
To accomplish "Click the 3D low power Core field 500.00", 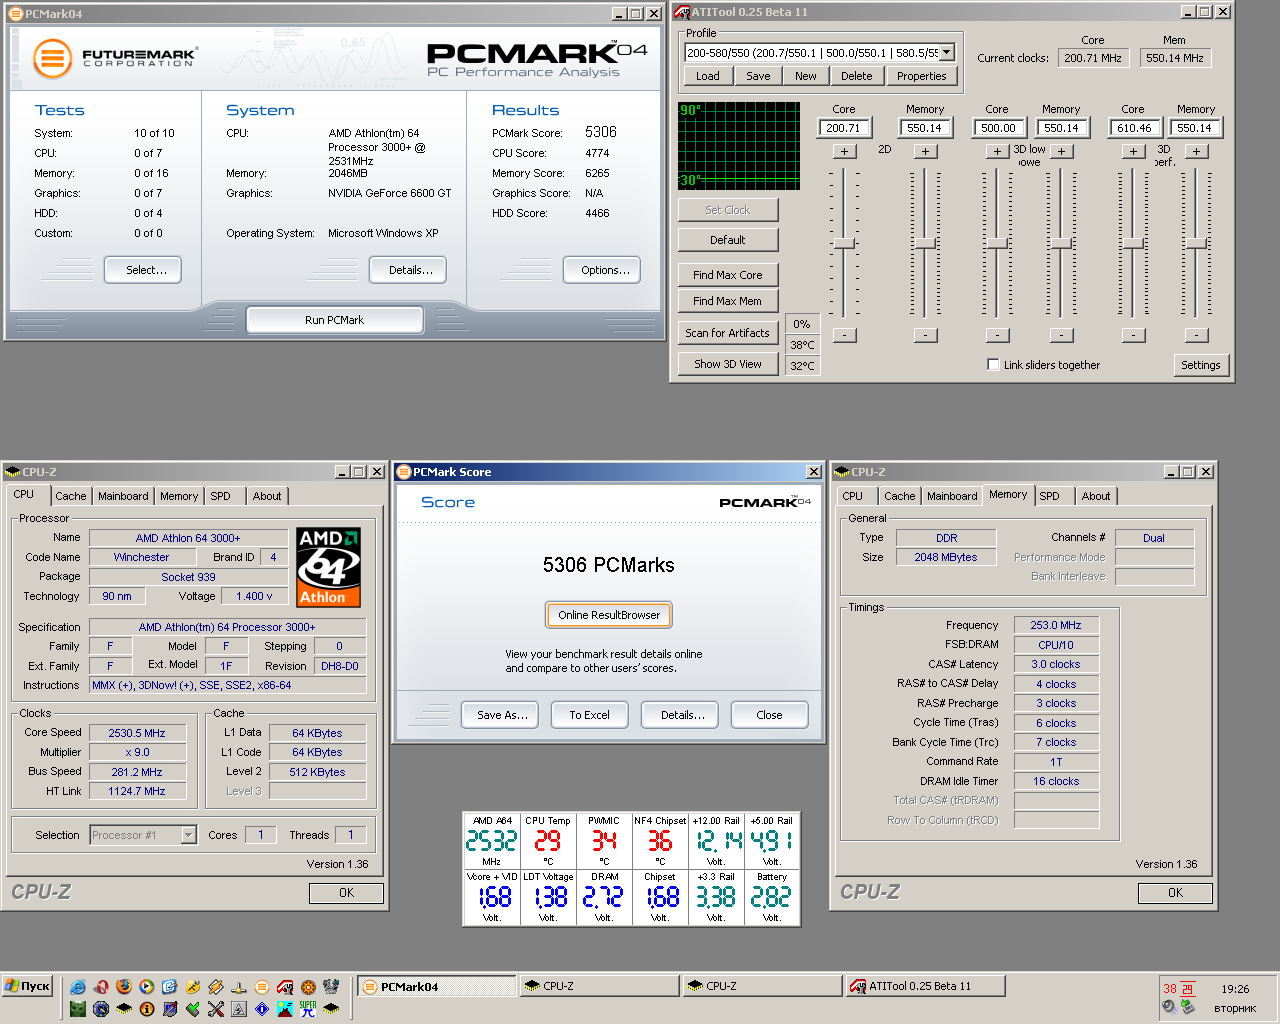I will pyautogui.click(x=997, y=128).
